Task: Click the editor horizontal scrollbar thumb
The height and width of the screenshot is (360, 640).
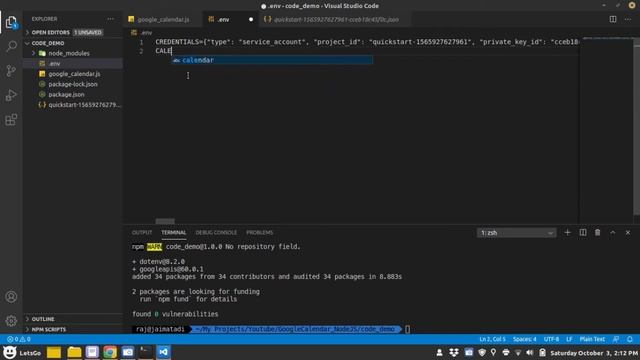Action: (165, 221)
